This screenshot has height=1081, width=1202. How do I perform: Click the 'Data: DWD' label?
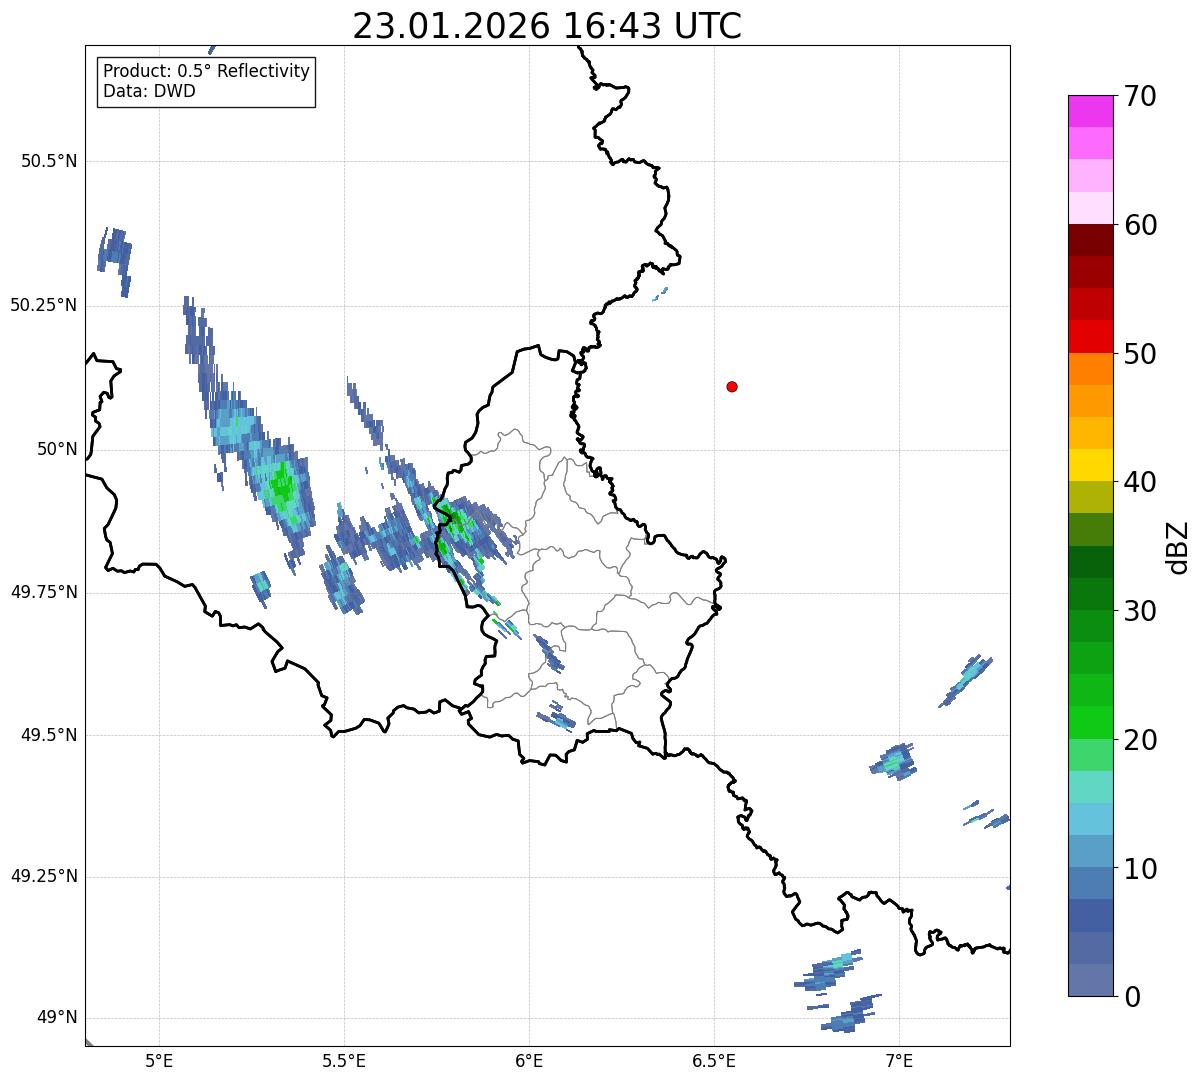click(x=150, y=91)
